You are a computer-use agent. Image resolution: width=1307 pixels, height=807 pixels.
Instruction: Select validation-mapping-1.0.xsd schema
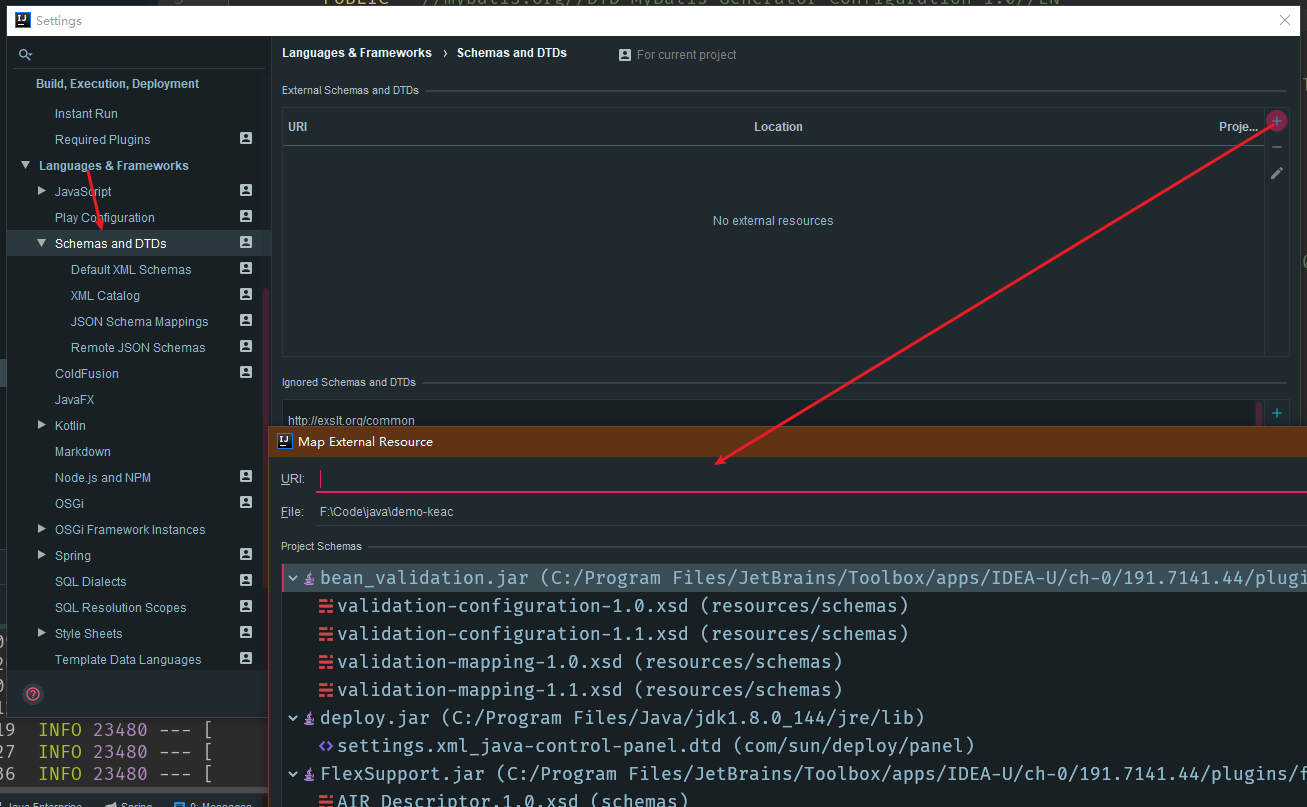coord(590,662)
